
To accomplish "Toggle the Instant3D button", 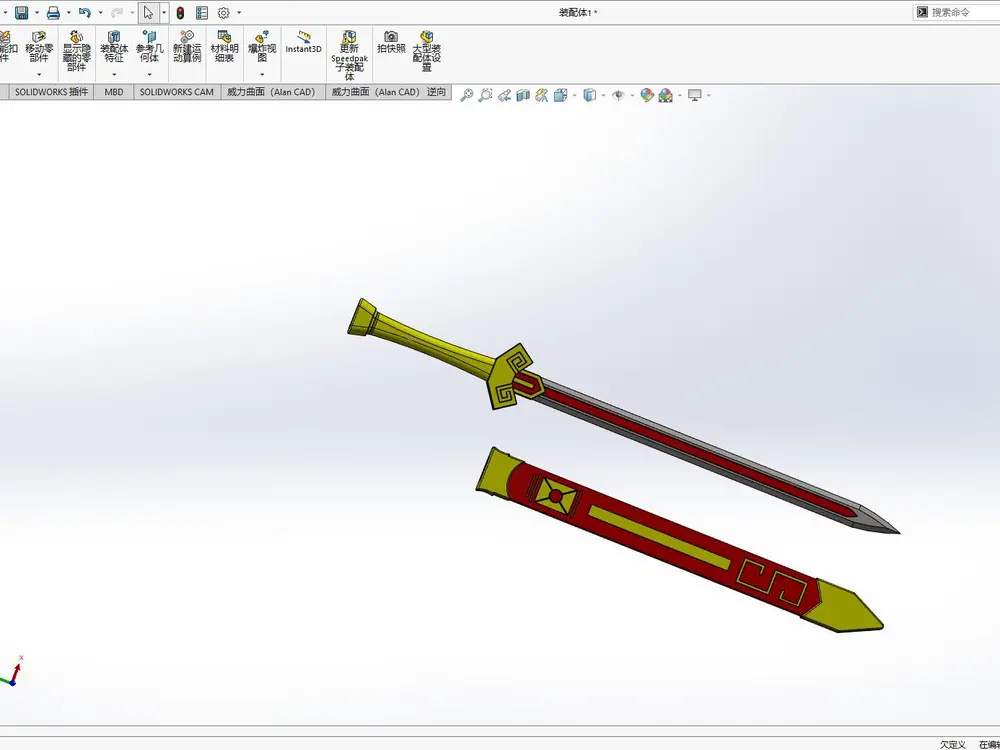I will point(303,42).
